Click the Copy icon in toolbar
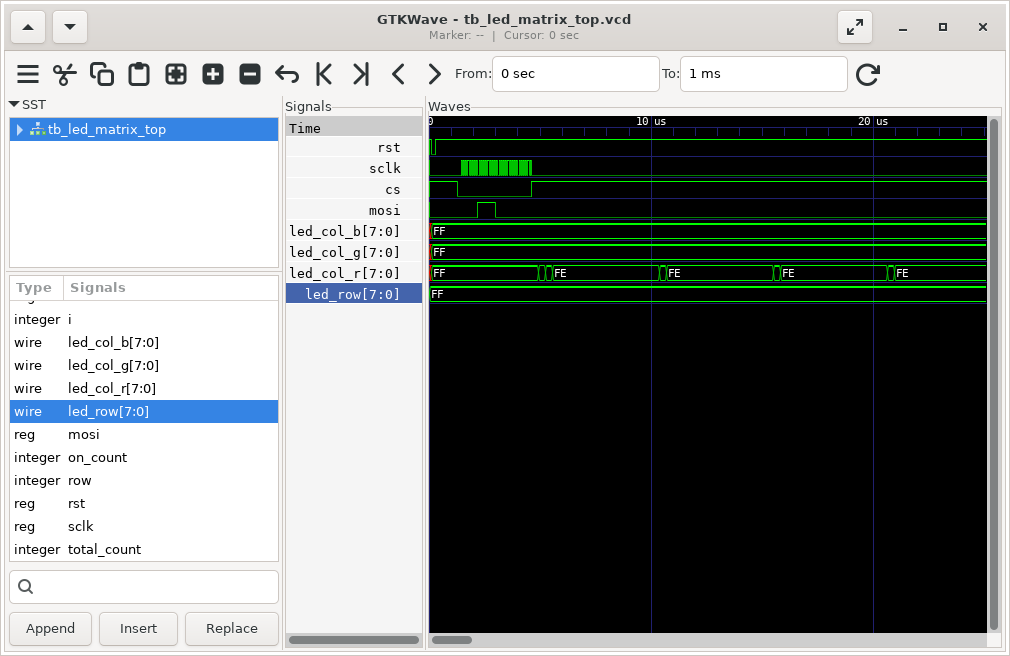 click(x=102, y=74)
